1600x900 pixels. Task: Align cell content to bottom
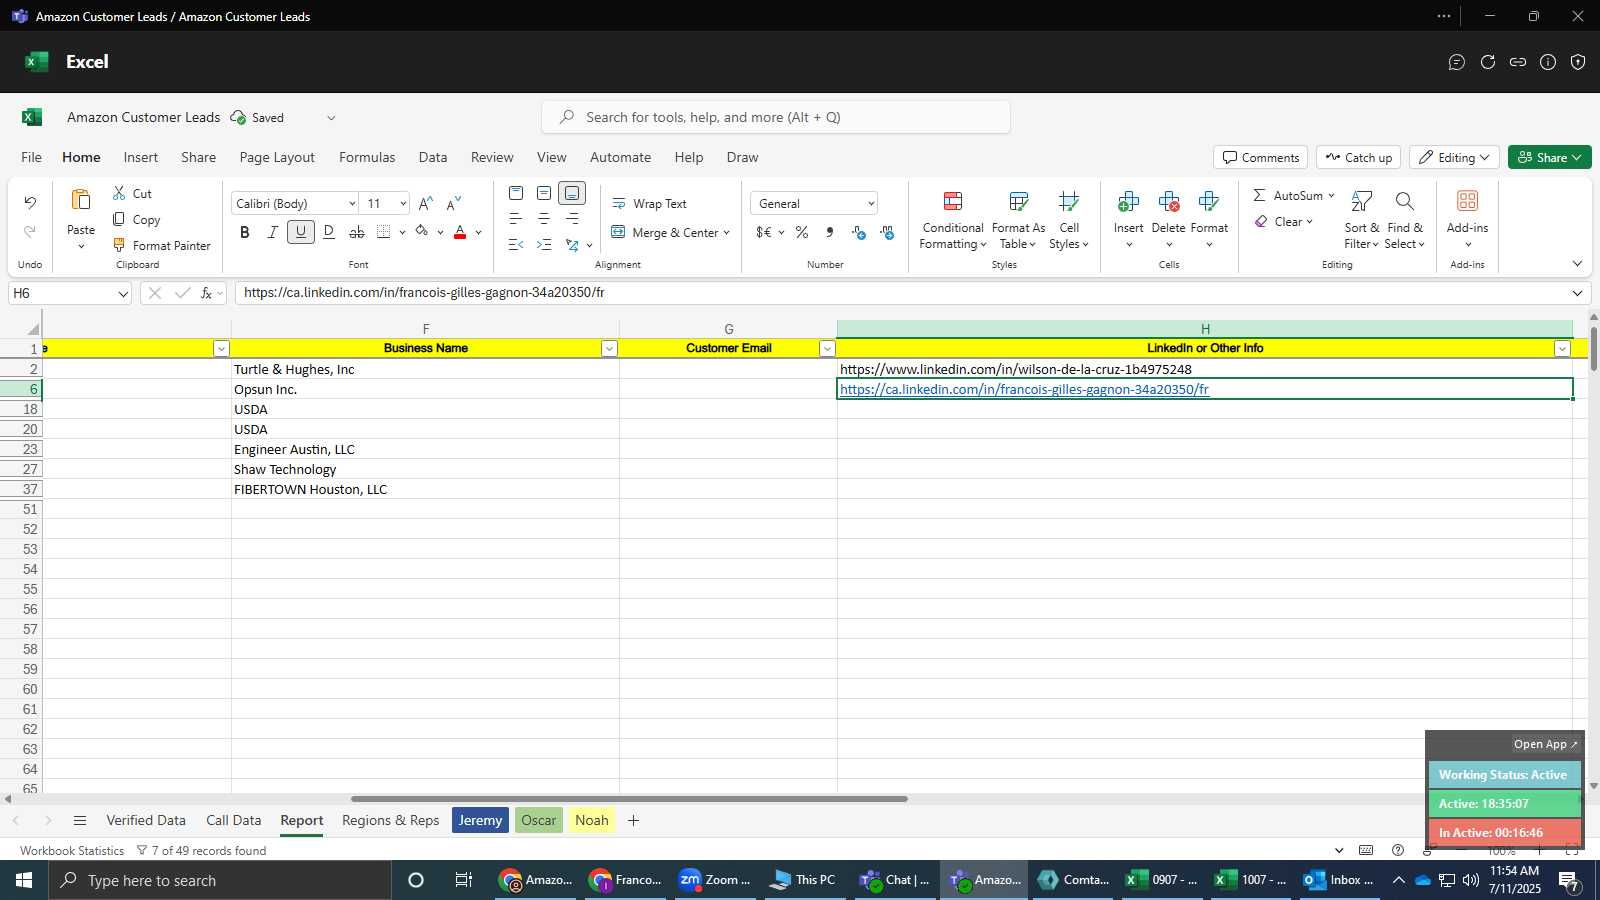[x=572, y=193]
